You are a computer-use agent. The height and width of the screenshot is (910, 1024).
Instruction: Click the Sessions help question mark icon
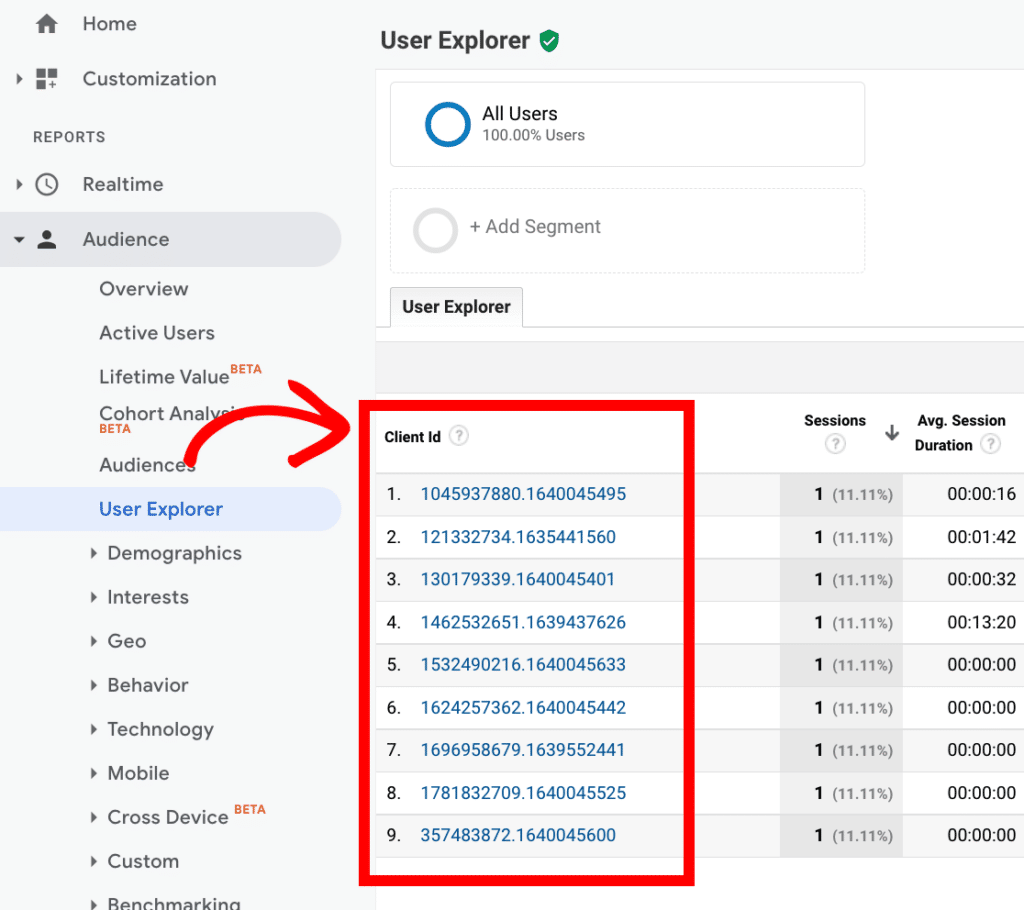835,444
